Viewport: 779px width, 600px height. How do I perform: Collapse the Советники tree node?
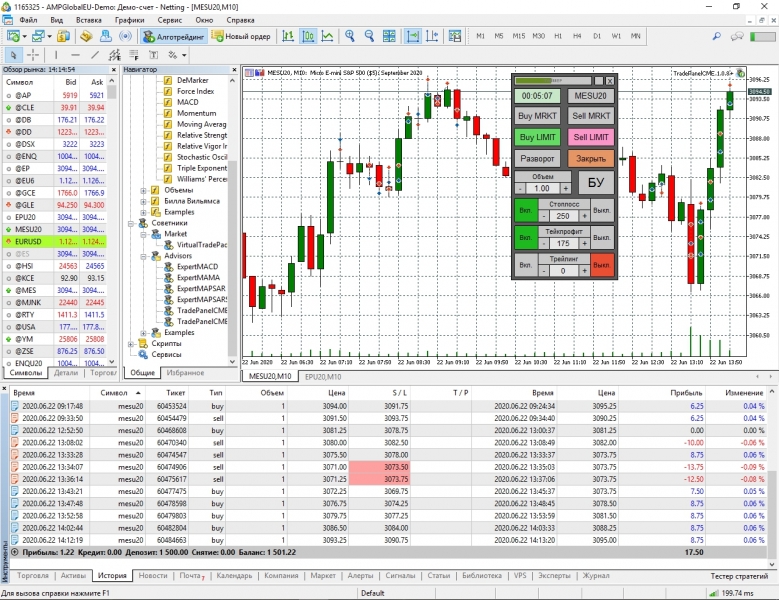(x=131, y=223)
